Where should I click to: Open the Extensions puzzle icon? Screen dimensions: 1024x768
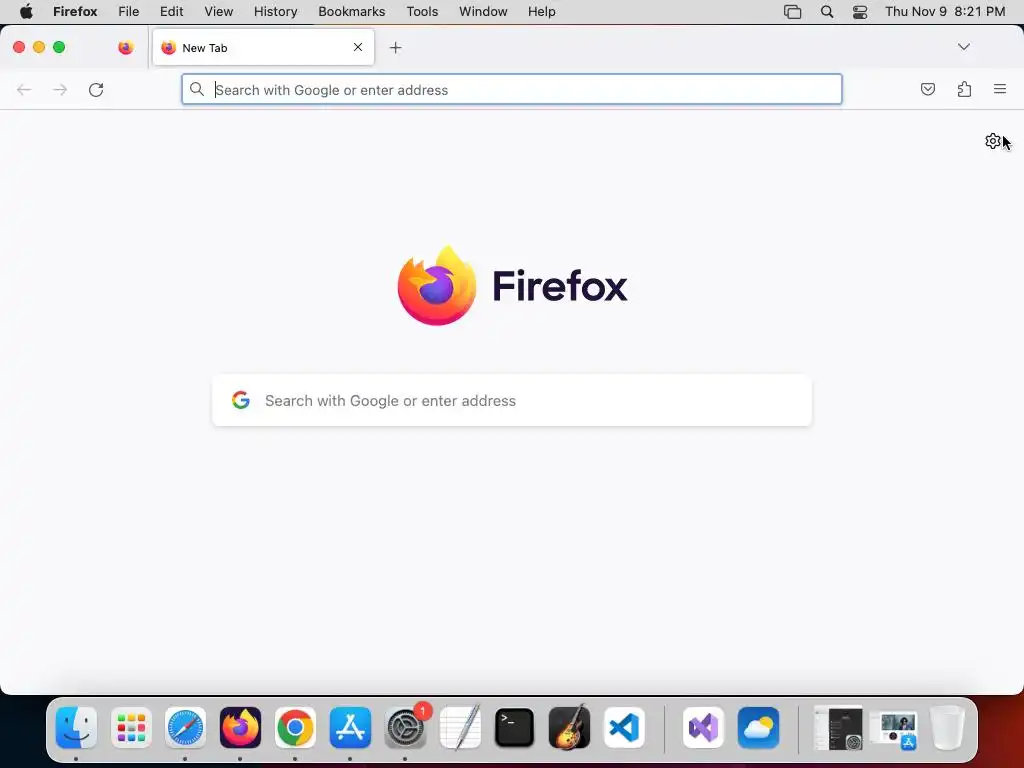click(x=964, y=89)
